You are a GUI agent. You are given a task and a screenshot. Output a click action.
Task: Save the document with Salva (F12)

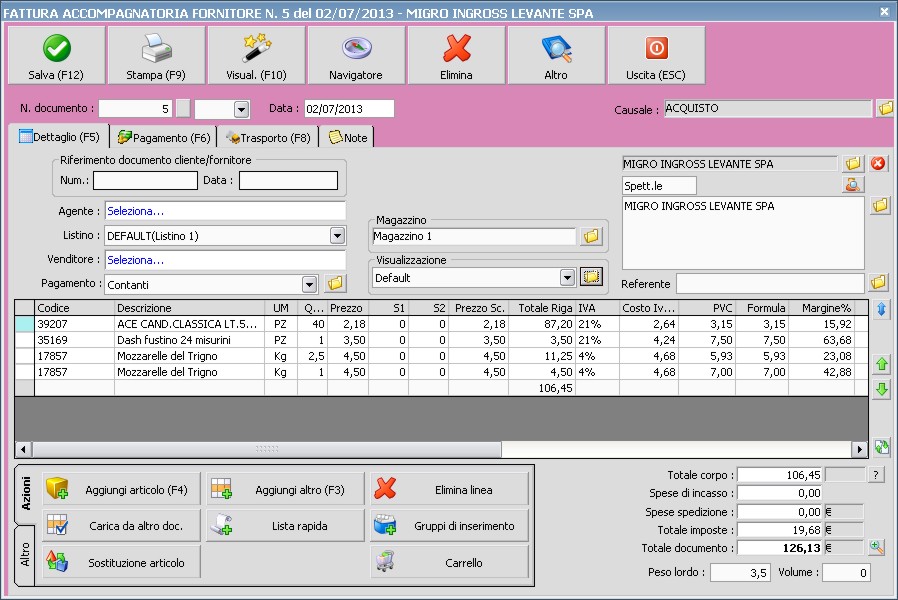[56, 56]
